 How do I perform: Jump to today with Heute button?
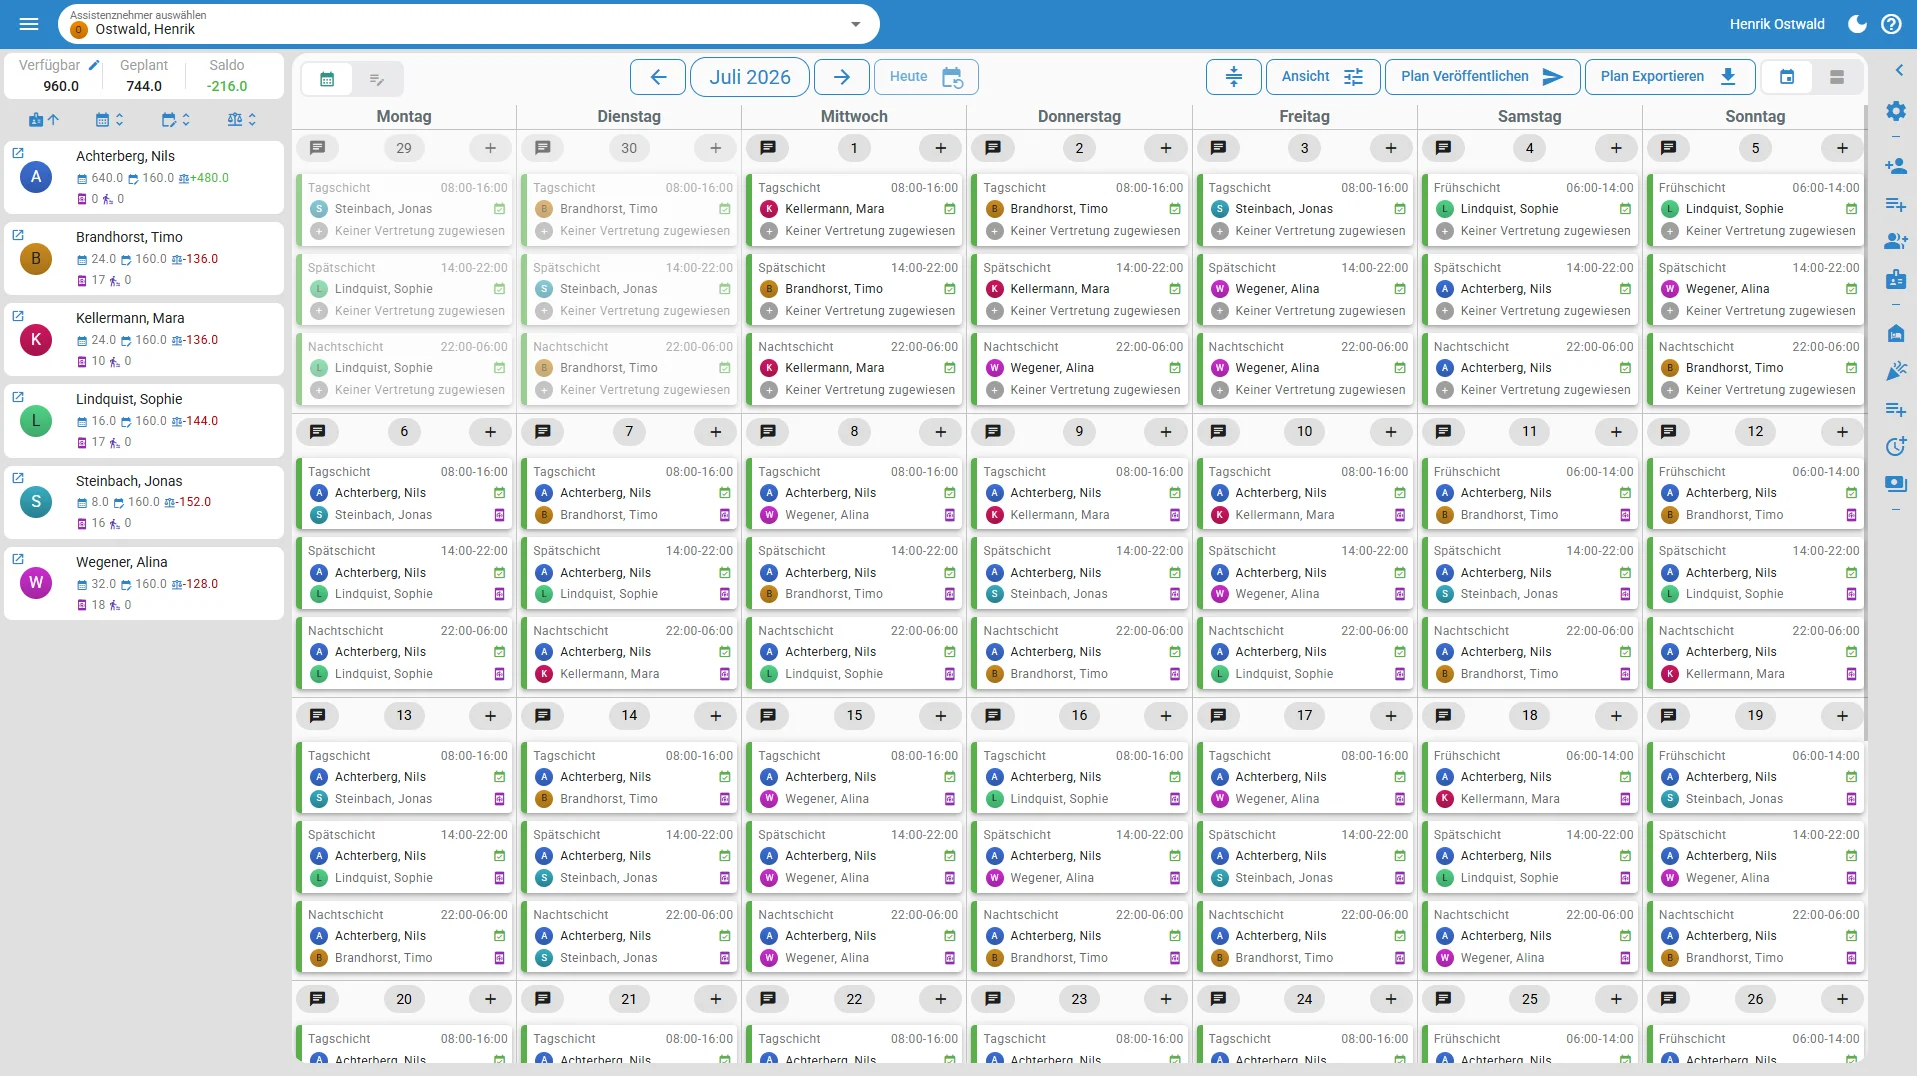[x=926, y=77]
